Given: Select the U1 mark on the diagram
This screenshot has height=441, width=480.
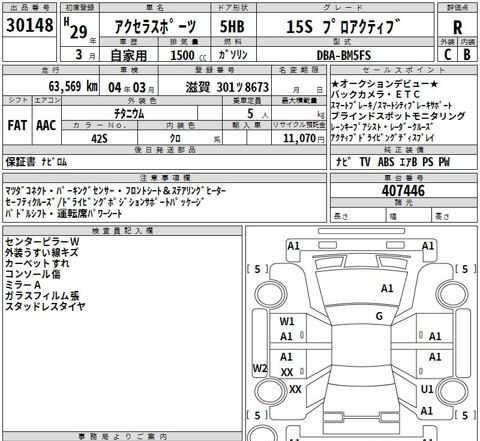Looking at the screenshot, I should (x=427, y=389).
